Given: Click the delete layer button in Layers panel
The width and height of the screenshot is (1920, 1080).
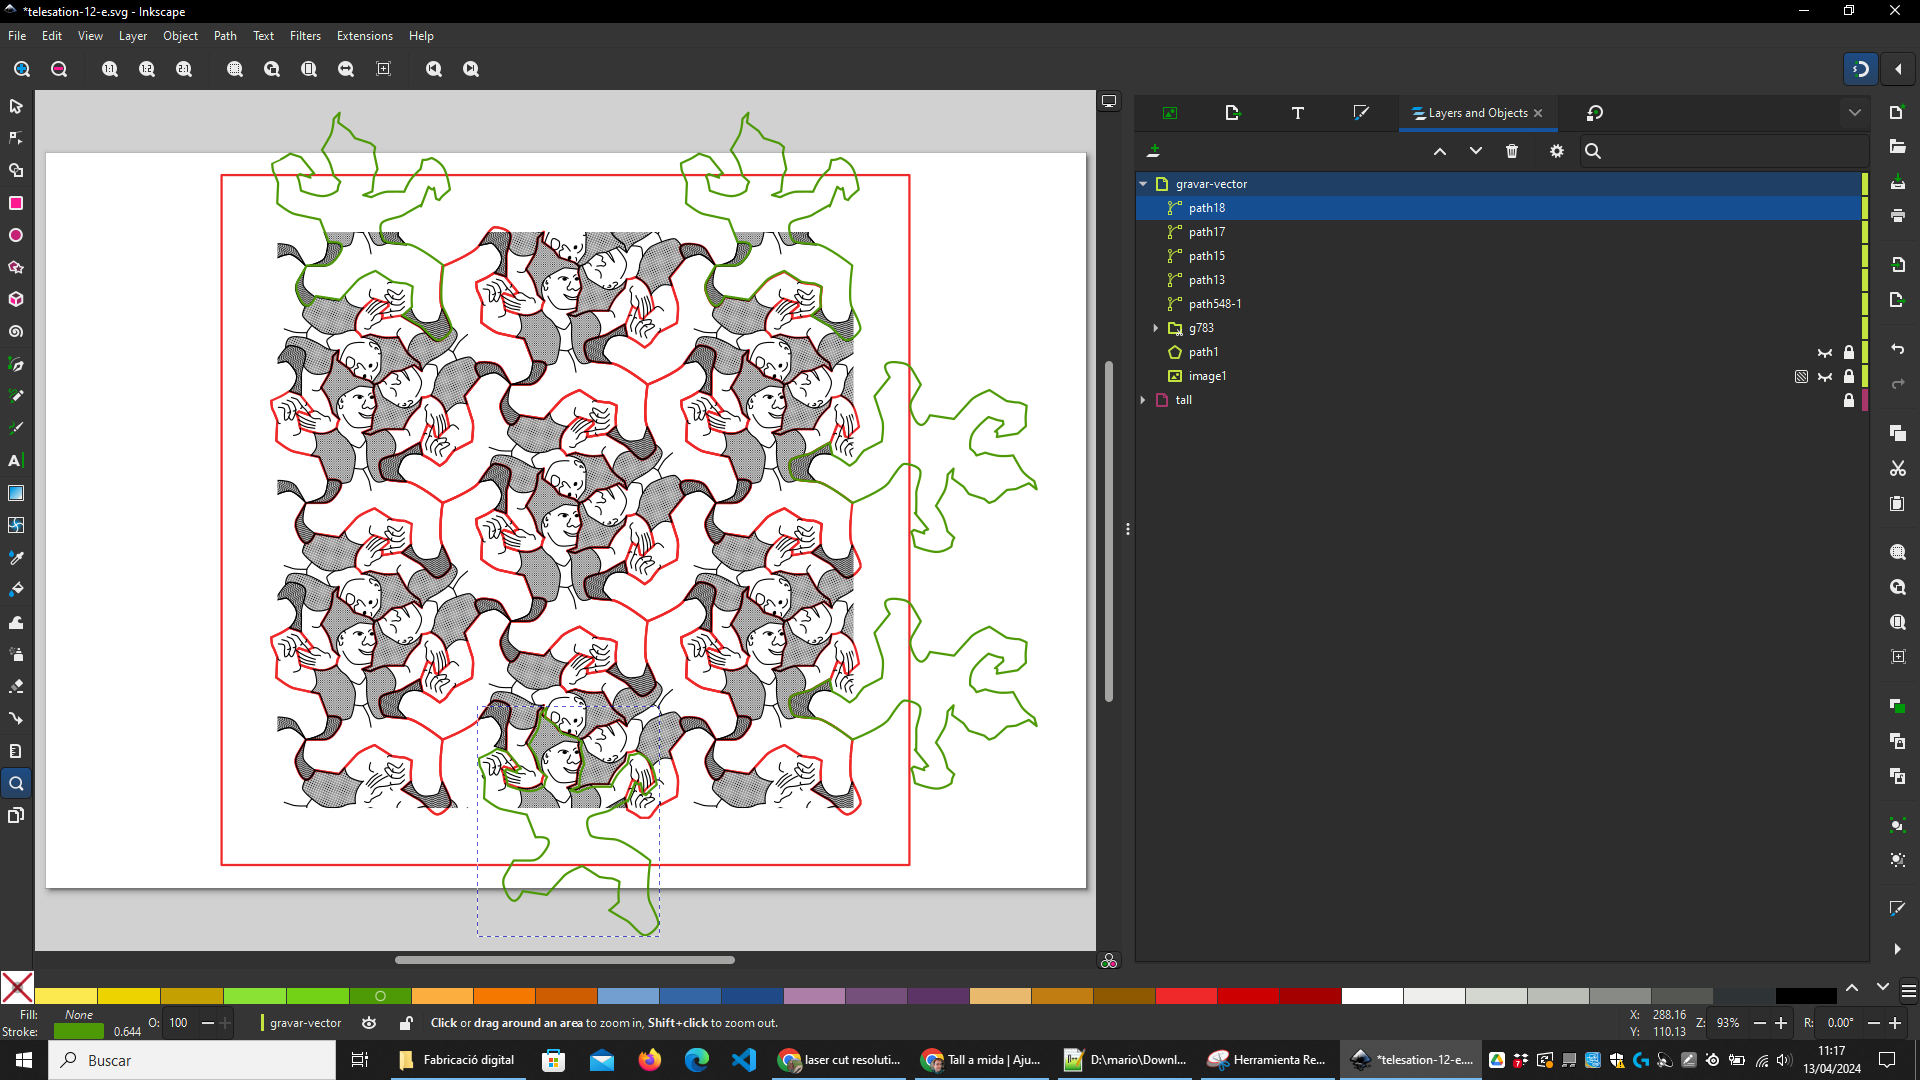Looking at the screenshot, I should tap(1513, 150).
